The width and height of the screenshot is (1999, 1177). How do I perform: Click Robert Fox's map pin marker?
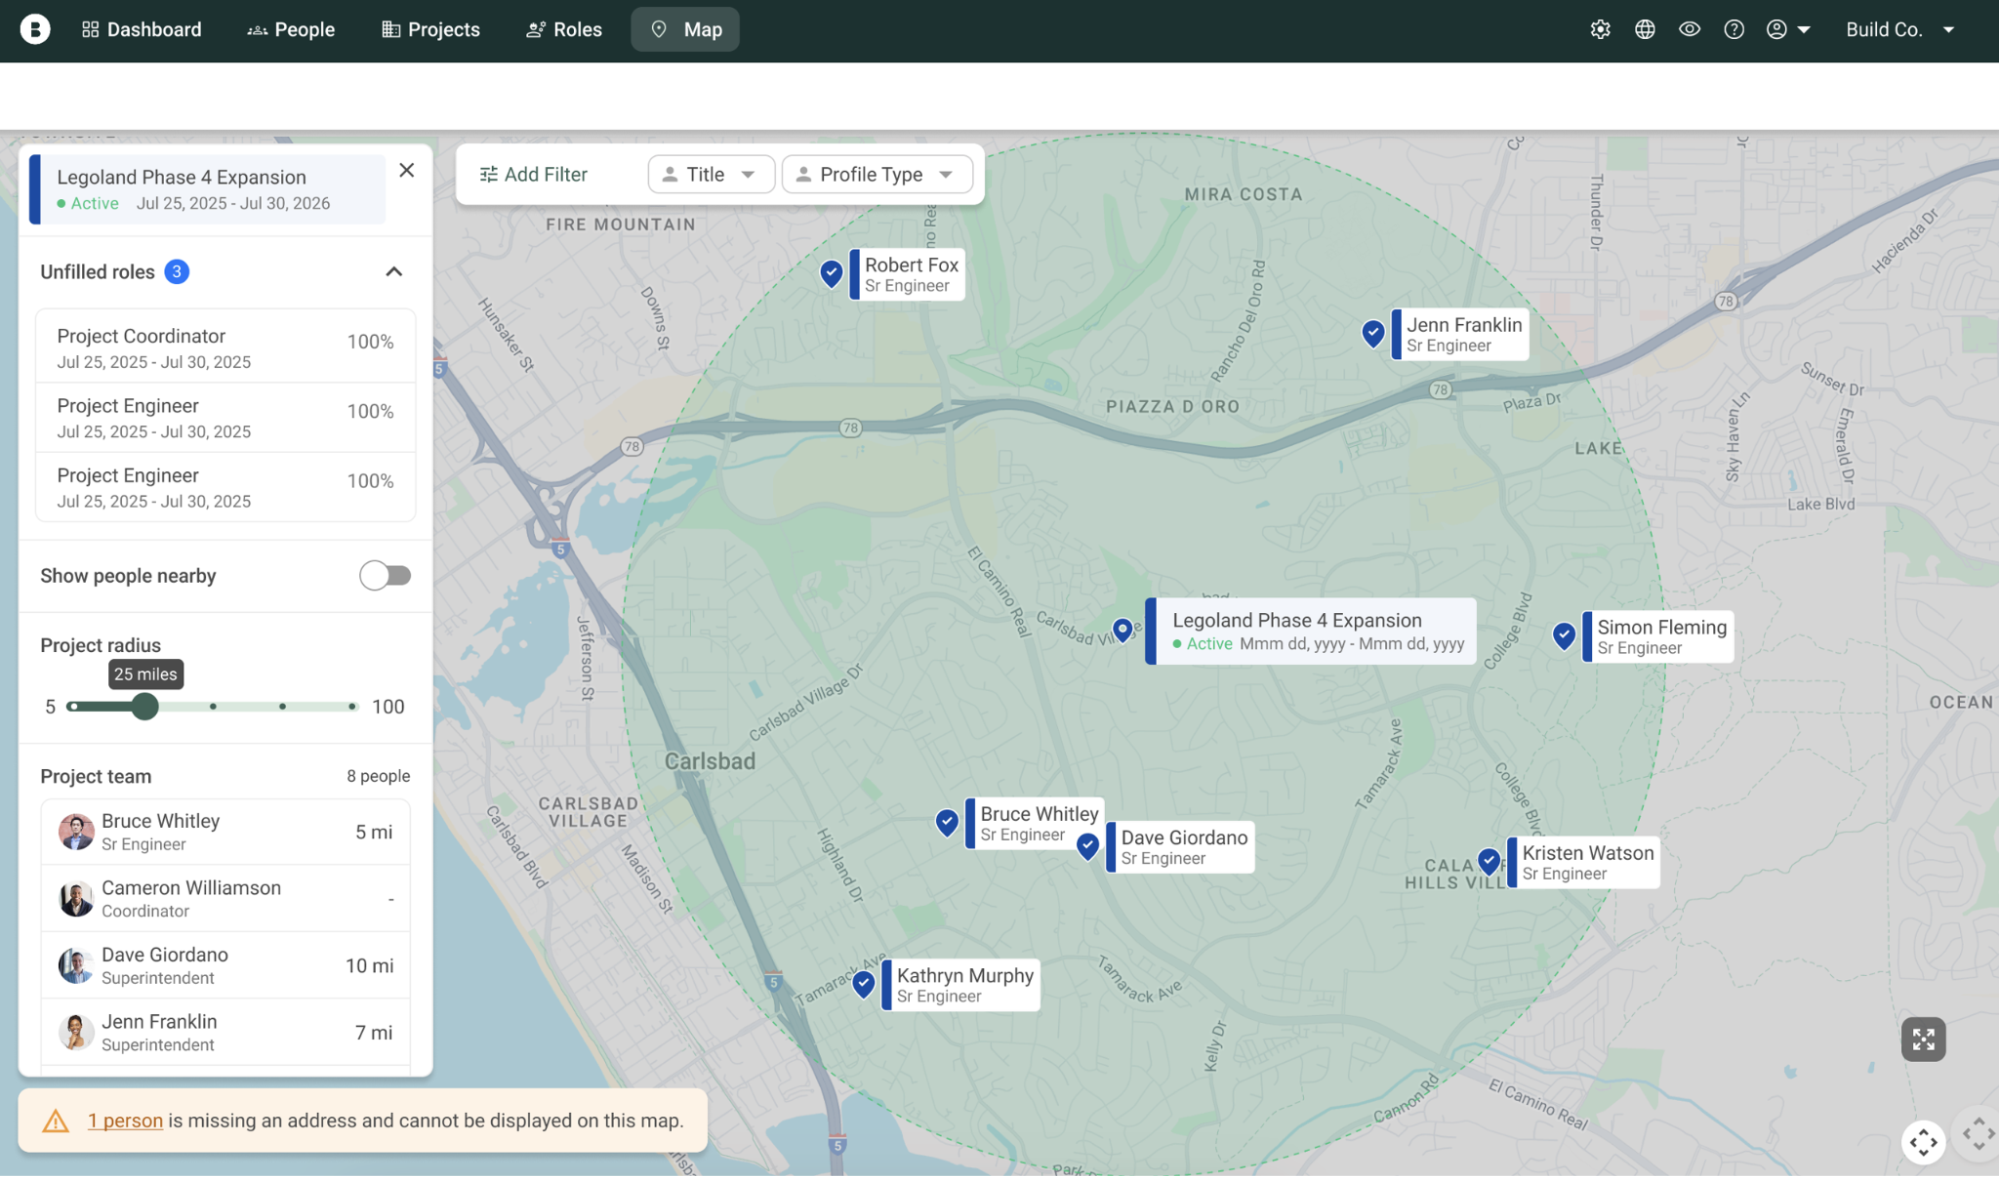click(x=831, y=273)
